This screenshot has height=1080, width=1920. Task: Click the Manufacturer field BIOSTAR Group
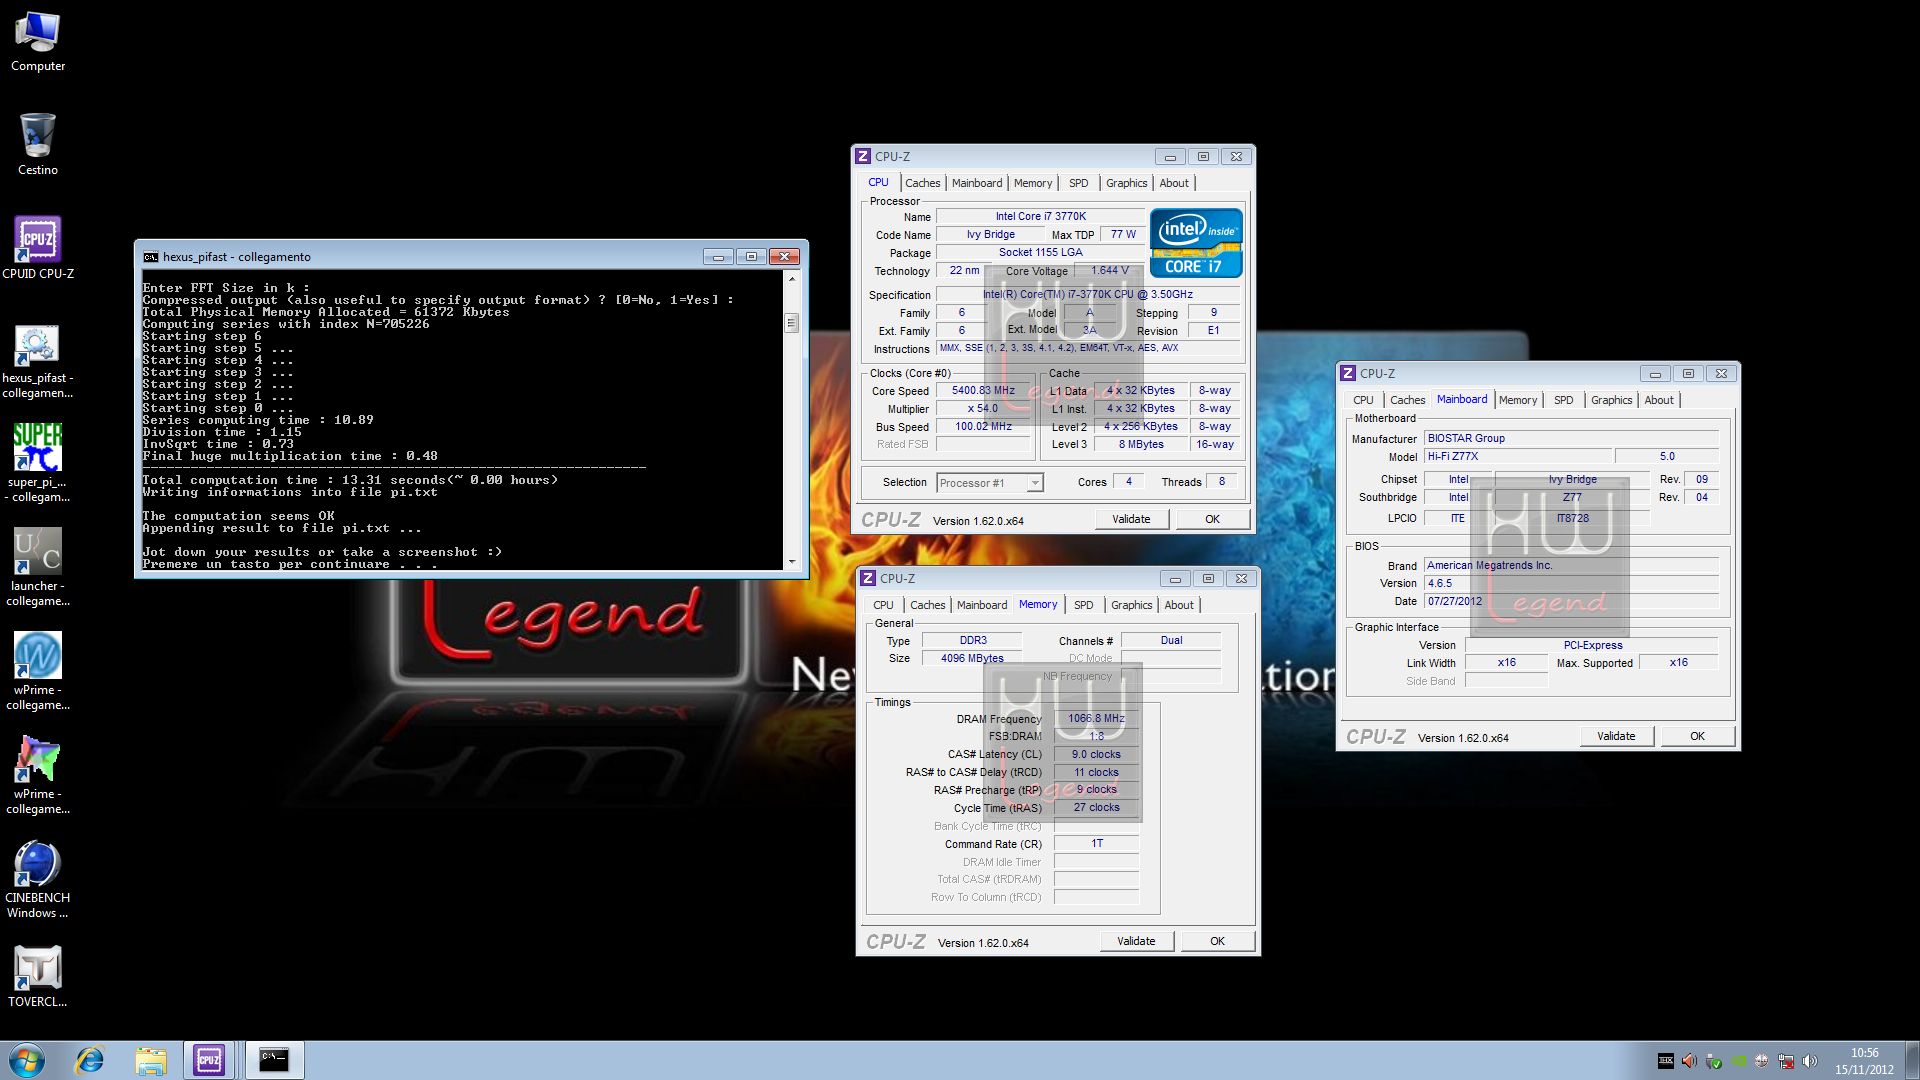point(1571,438)
